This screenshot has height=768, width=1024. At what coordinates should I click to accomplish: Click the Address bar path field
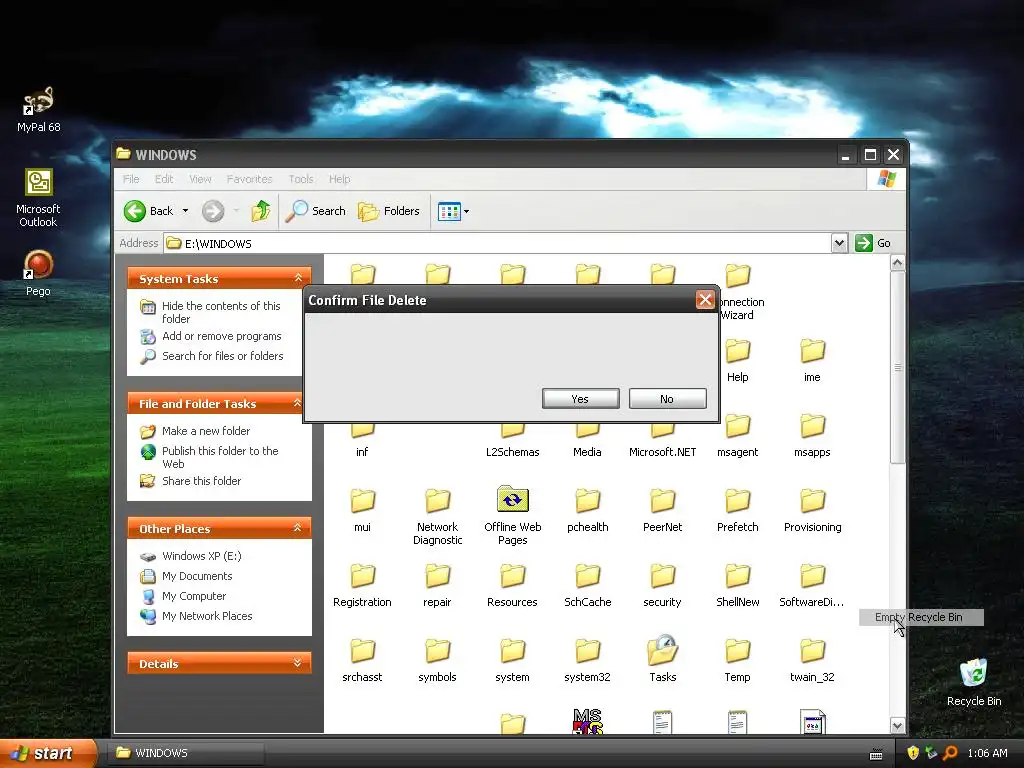click(x=498, y=244)
